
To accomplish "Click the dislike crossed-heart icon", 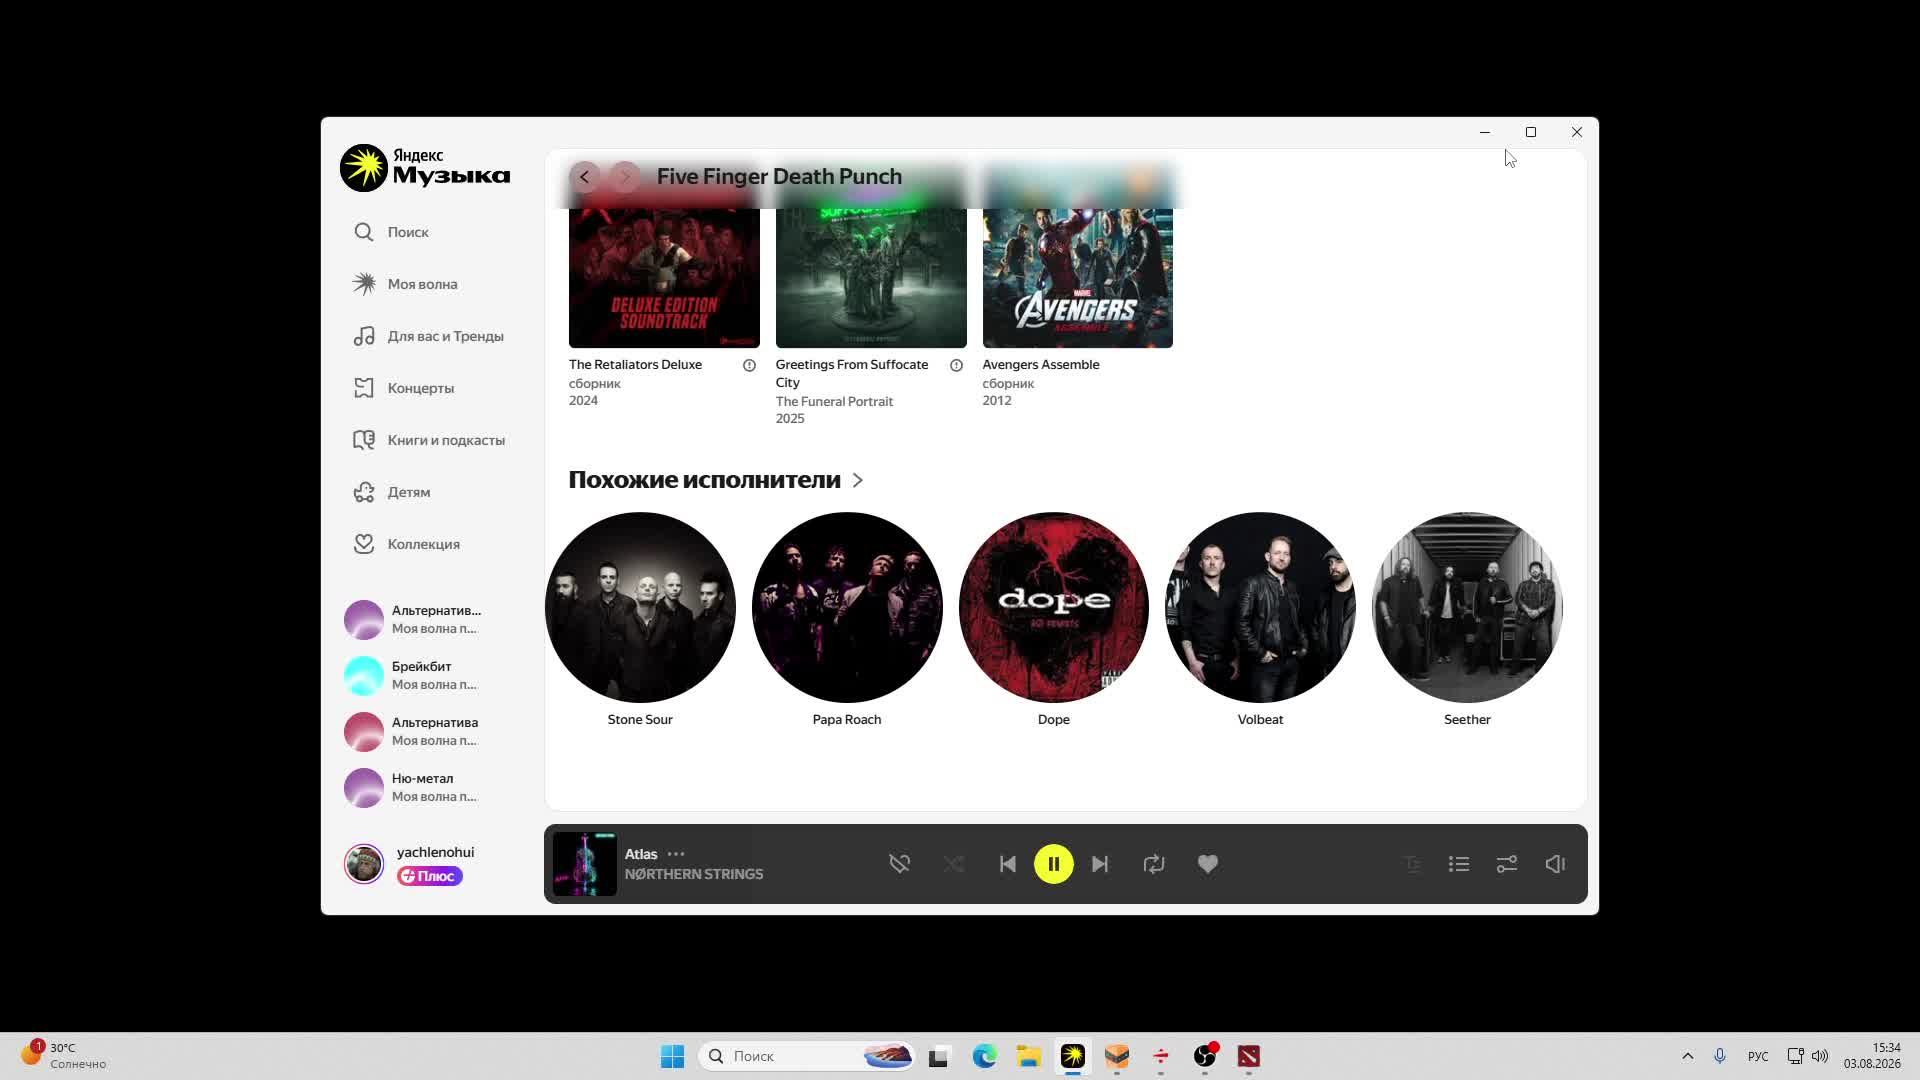I will (900, 864).
